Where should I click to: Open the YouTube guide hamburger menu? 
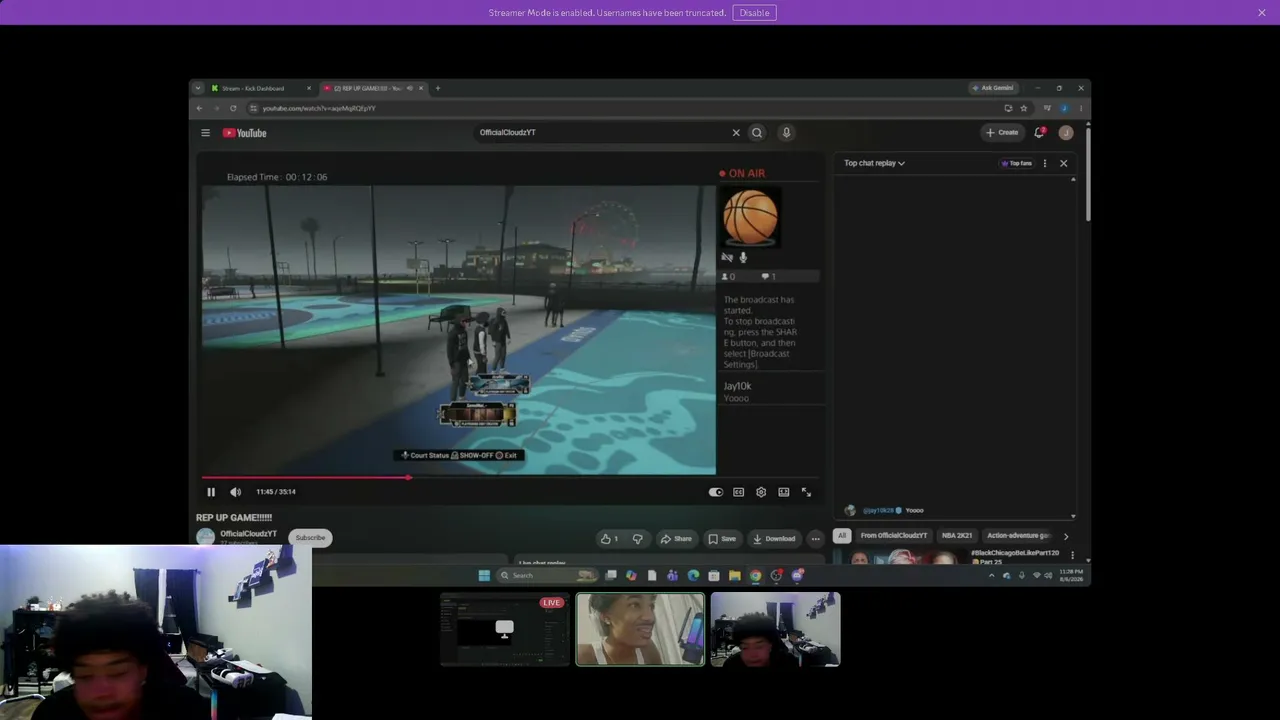tap(205, 133)
